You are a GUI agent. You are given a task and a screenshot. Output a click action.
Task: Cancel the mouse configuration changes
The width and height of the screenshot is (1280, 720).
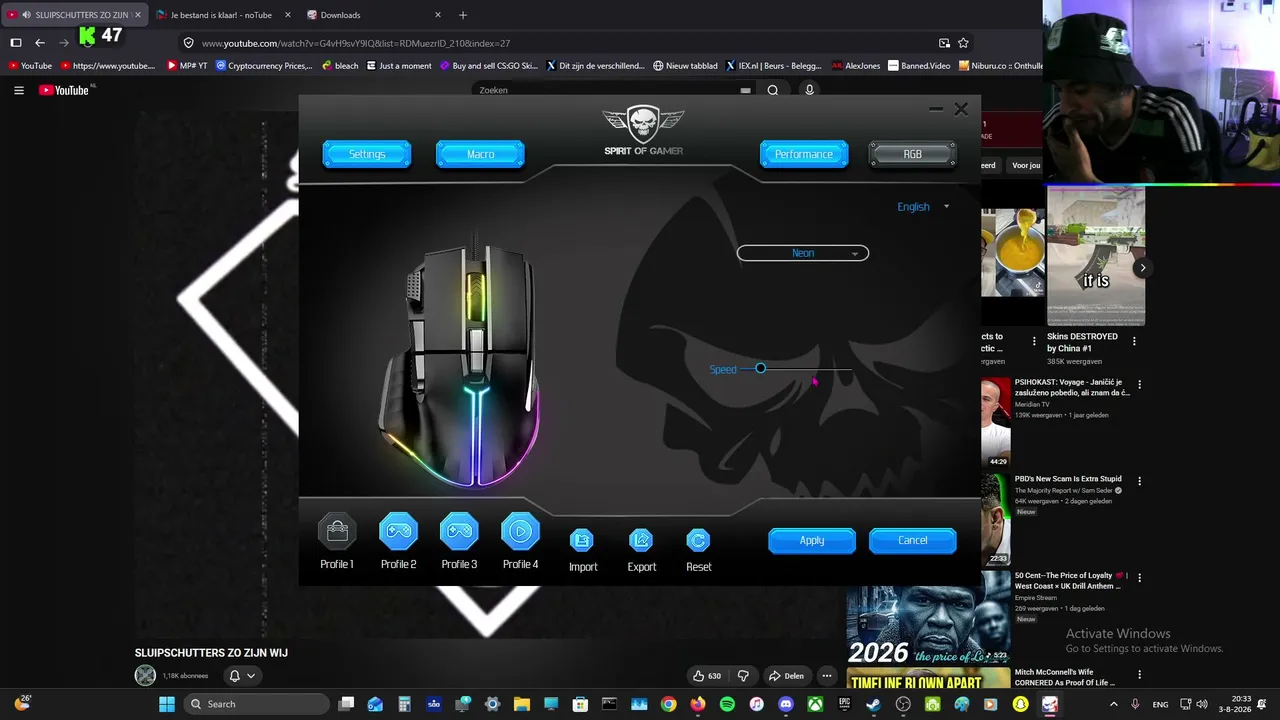(x=912, y=541)
